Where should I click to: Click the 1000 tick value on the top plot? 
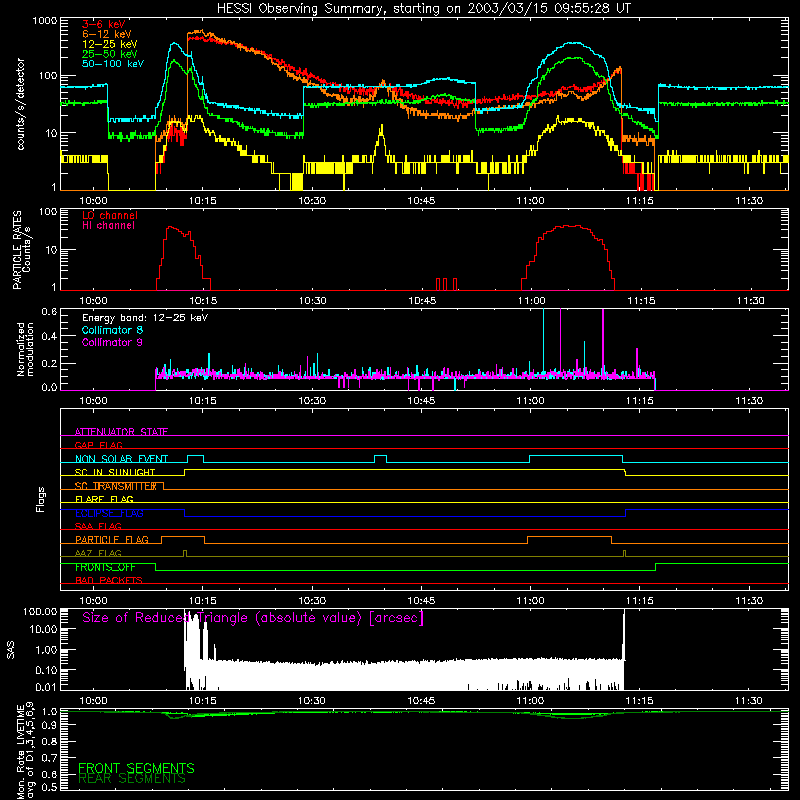point(44,21)
